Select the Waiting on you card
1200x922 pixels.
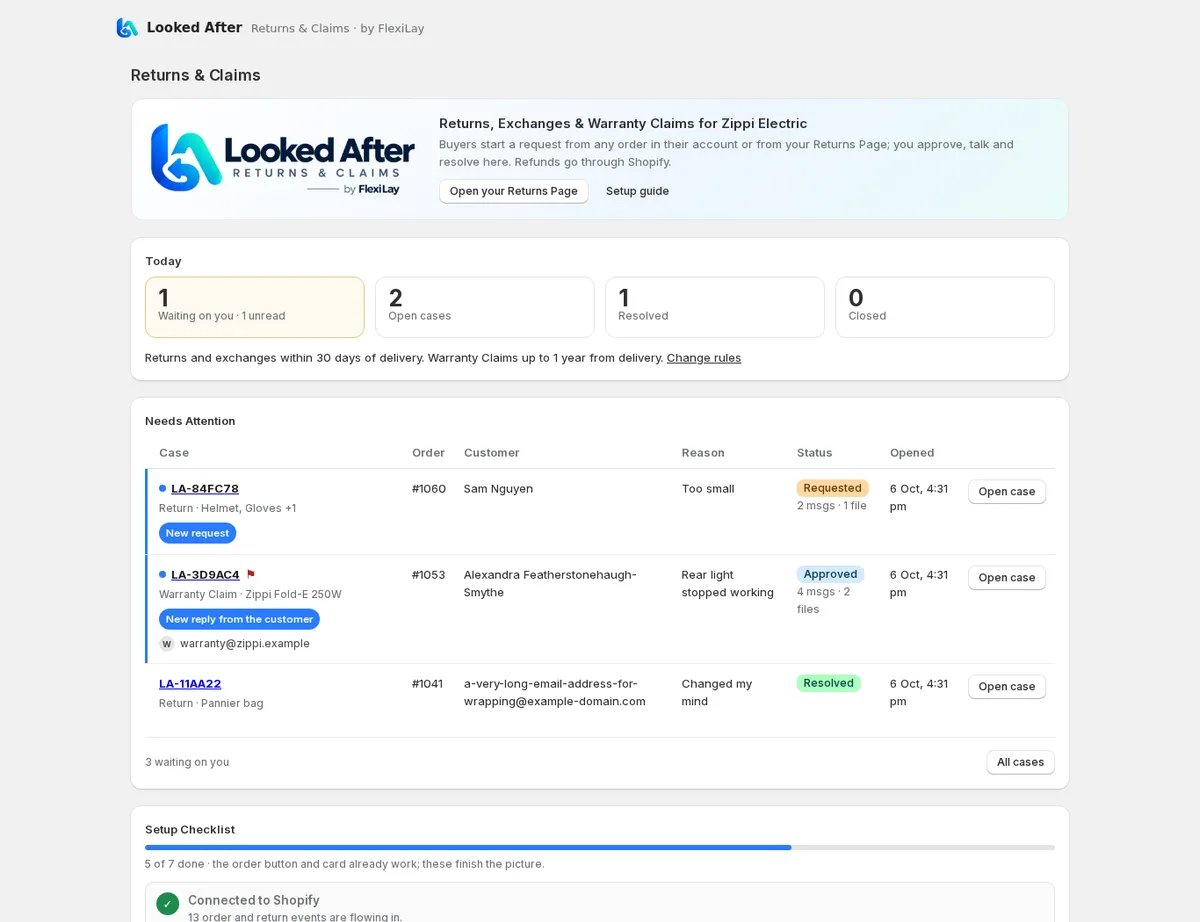tap(255, 307)
